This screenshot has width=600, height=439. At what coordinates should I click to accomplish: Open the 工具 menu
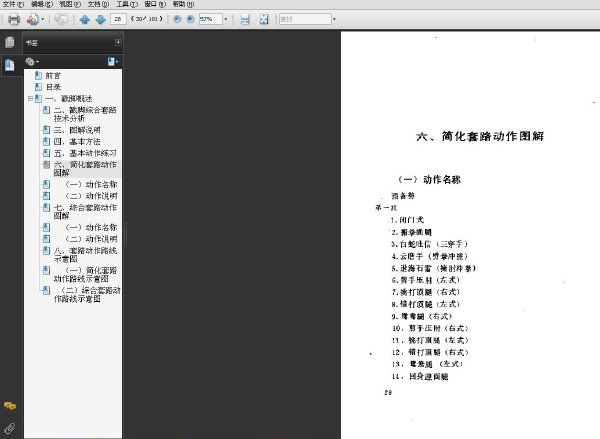[x=127, y=4]
